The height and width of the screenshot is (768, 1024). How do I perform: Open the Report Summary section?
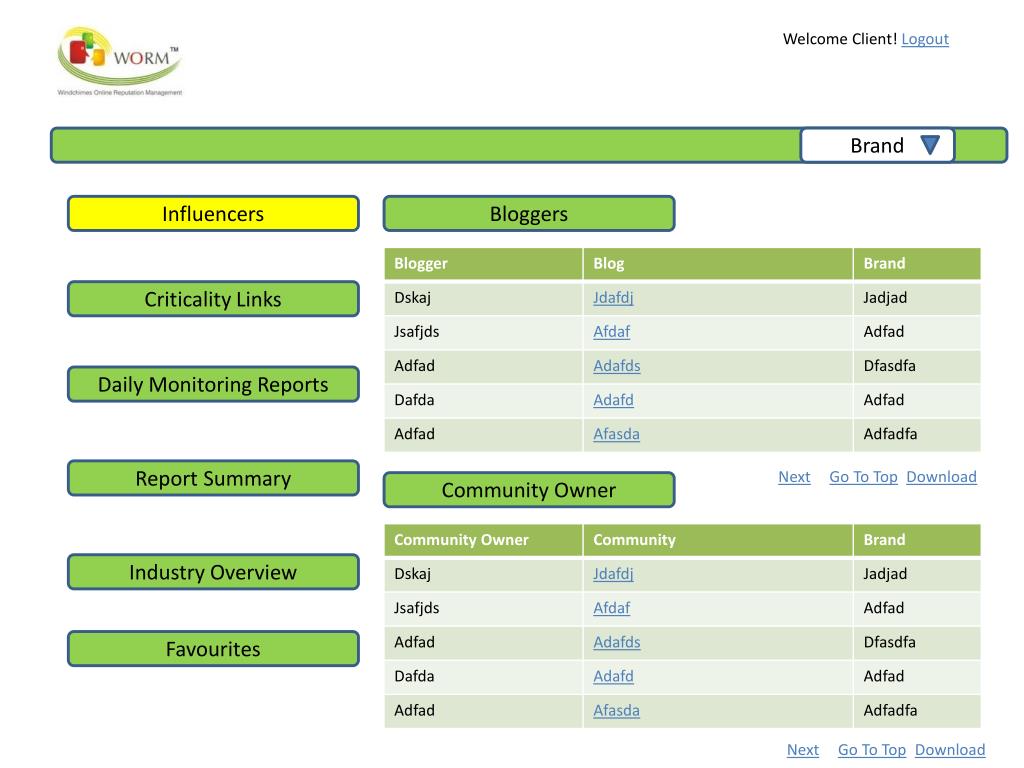point(213,479)
